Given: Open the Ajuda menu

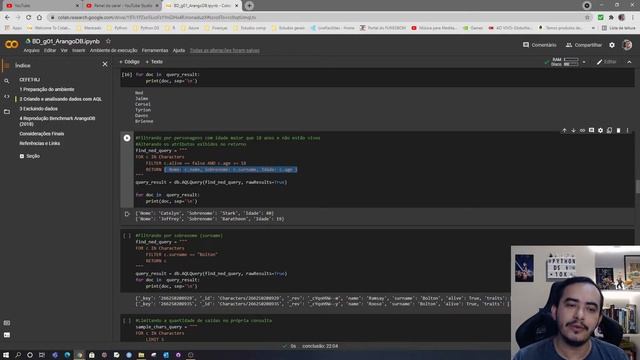Looking at the screenshot, I should (x=179, y=51).
